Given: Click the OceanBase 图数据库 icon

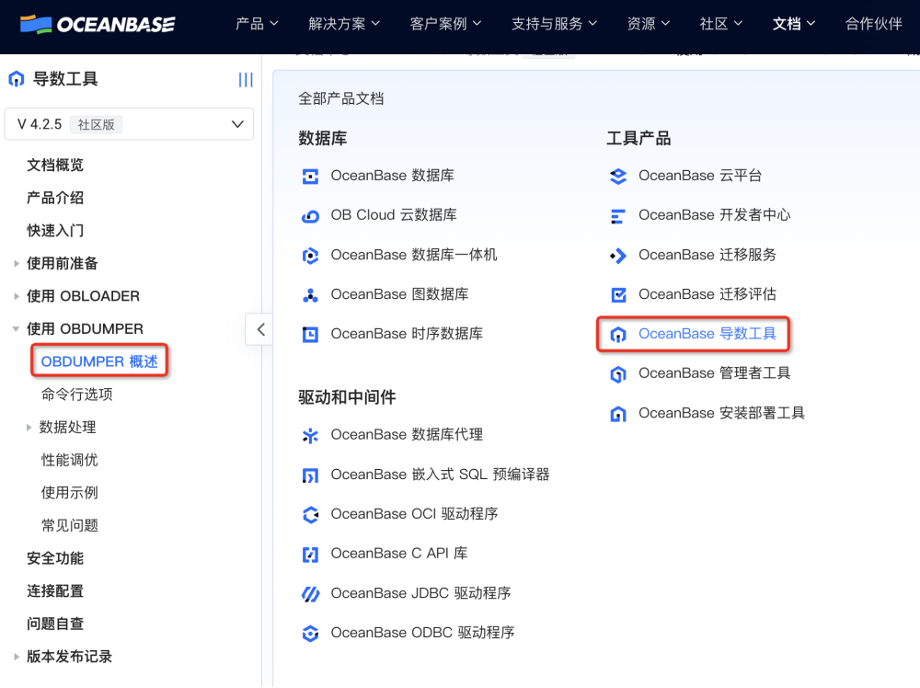Looking at the screenshot, I should 310,295.
